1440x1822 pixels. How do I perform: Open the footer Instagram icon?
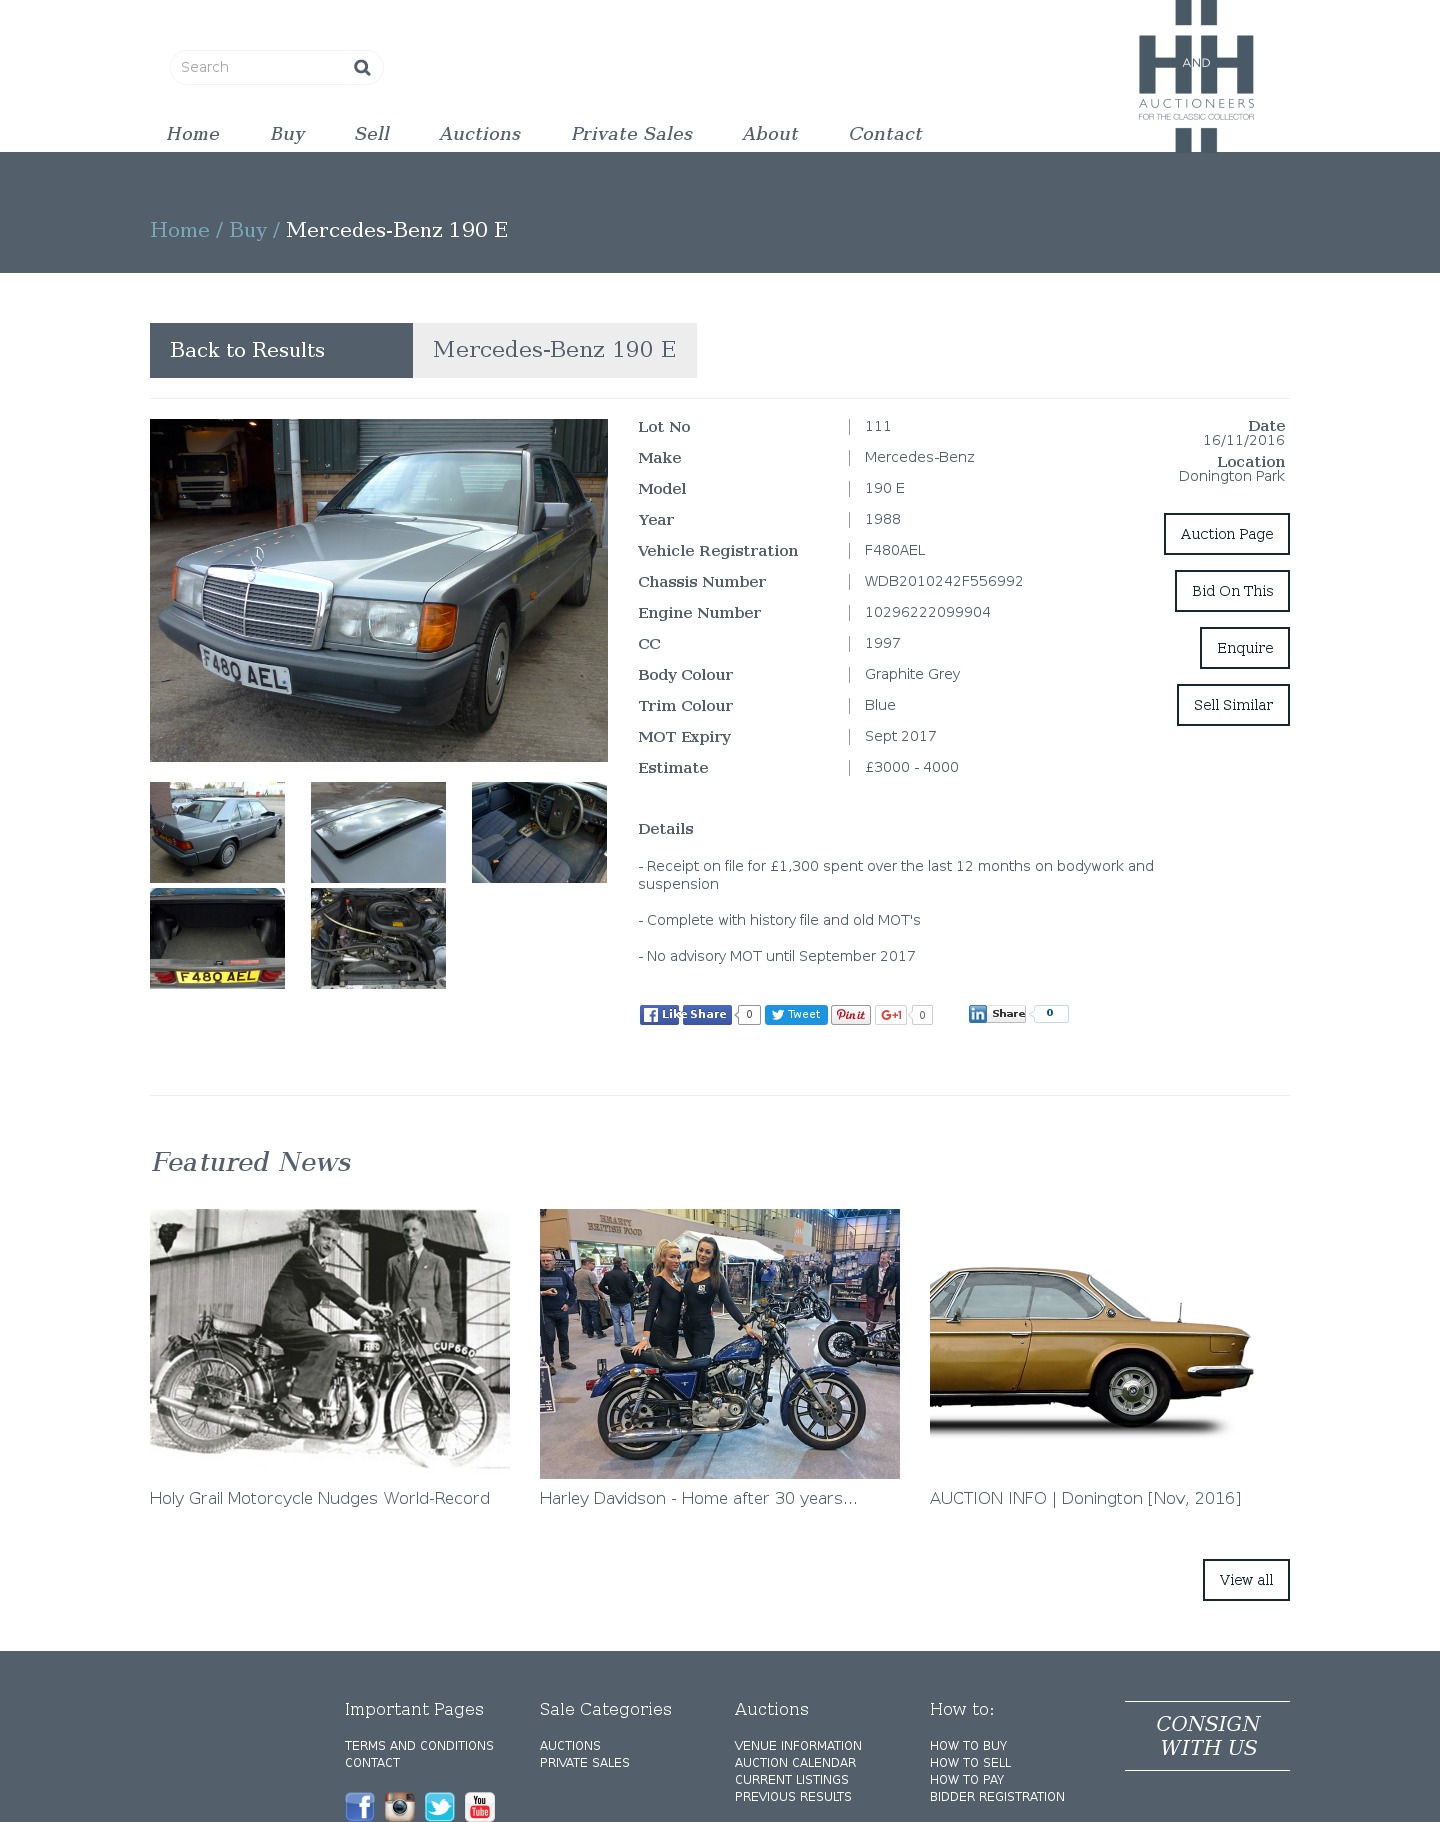(x=400, y=1806)
